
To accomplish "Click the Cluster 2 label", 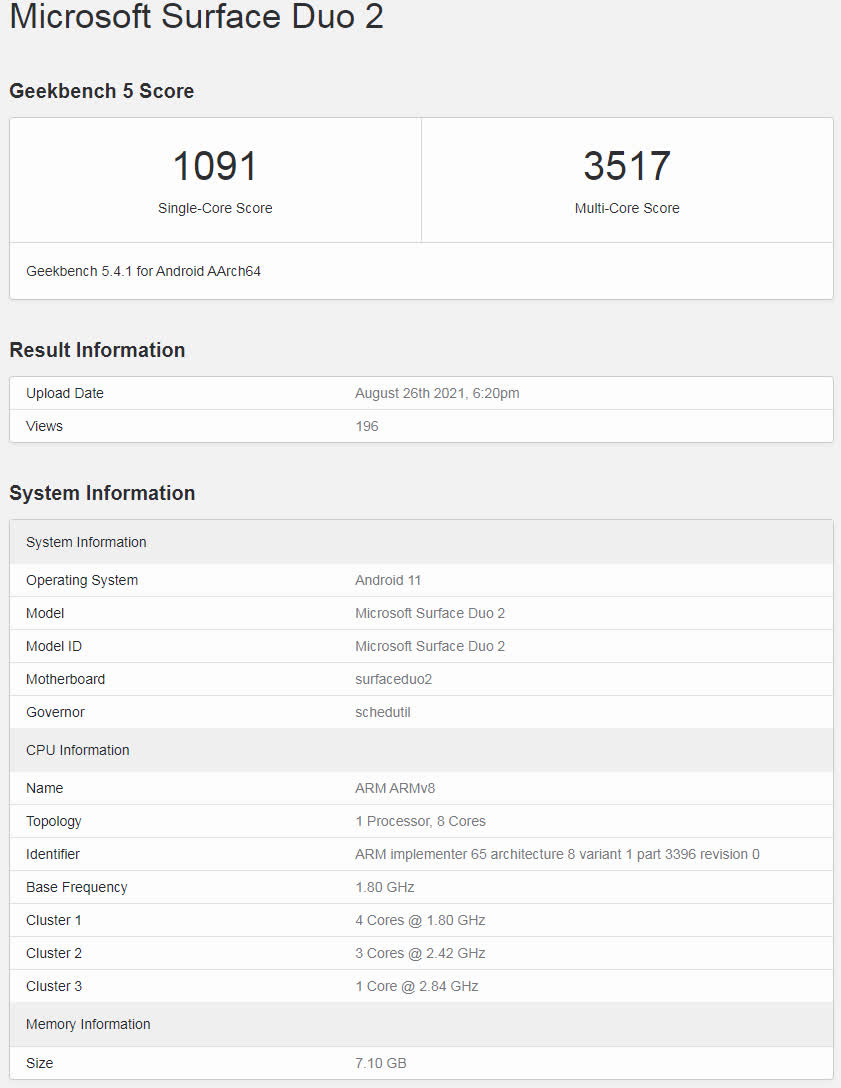I will tap(53, 953).
